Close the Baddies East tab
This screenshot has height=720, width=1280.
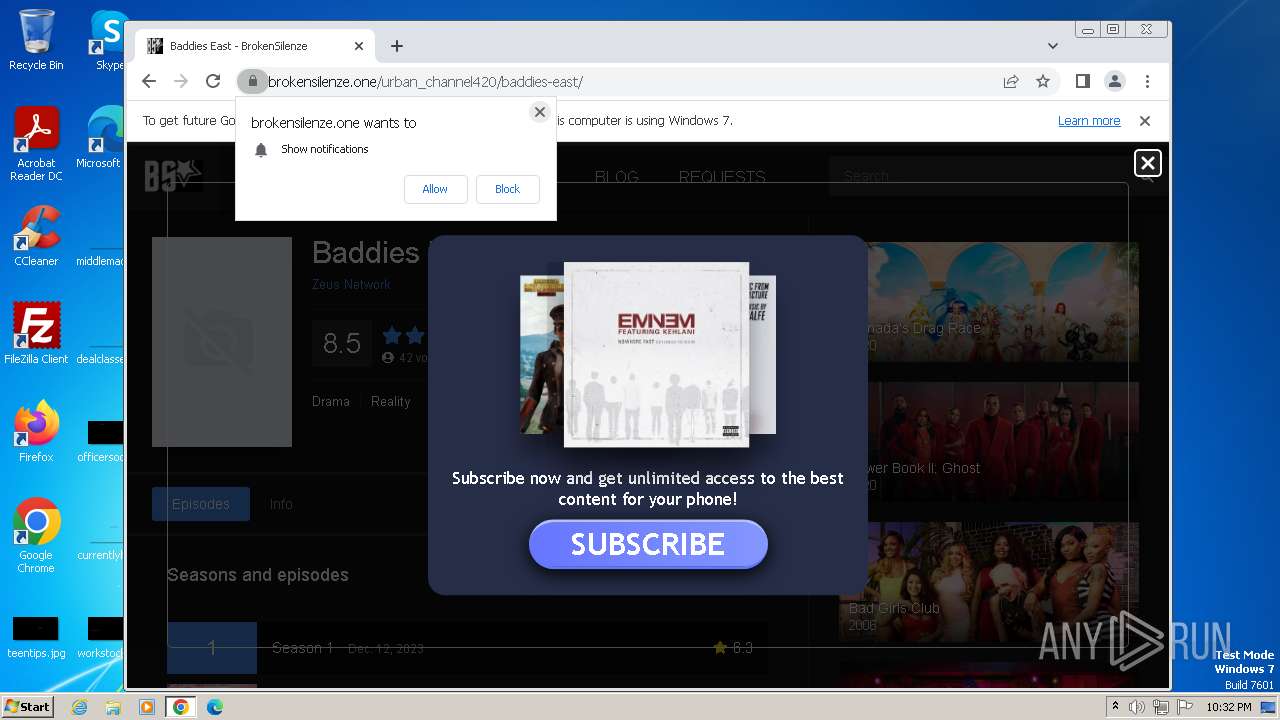359,46
